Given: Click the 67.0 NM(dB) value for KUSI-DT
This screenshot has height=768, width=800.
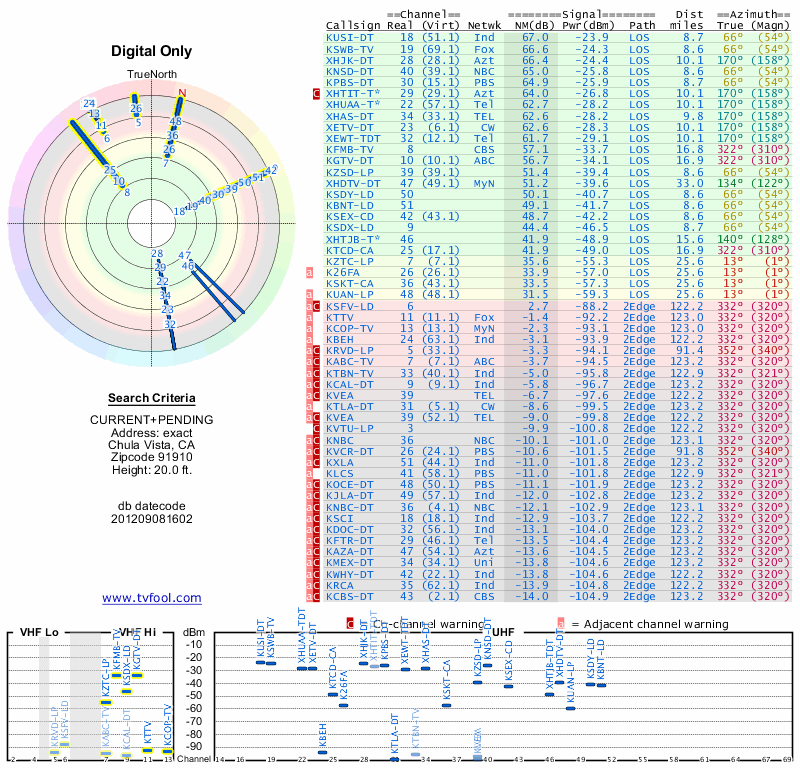Looking at the screenshot, I should point(535,38).
